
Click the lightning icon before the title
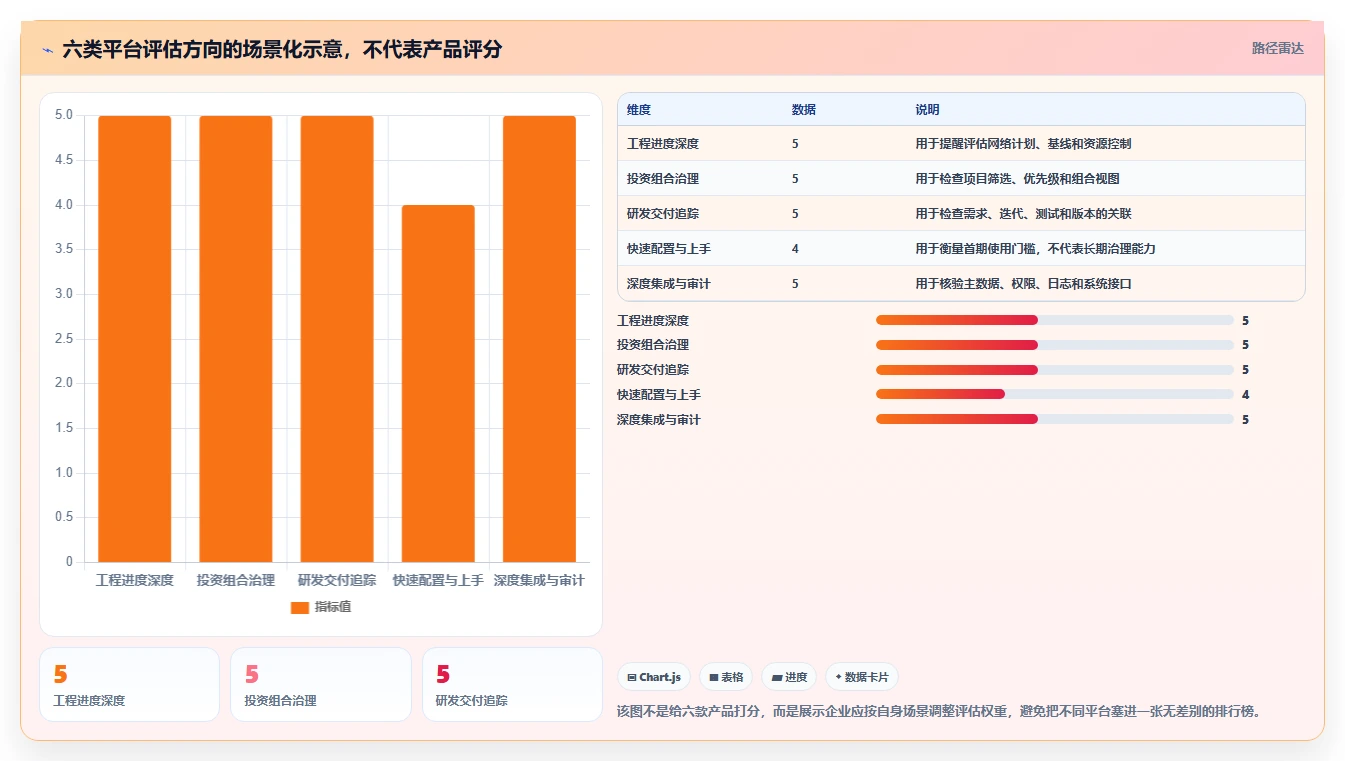click(48, 49)
